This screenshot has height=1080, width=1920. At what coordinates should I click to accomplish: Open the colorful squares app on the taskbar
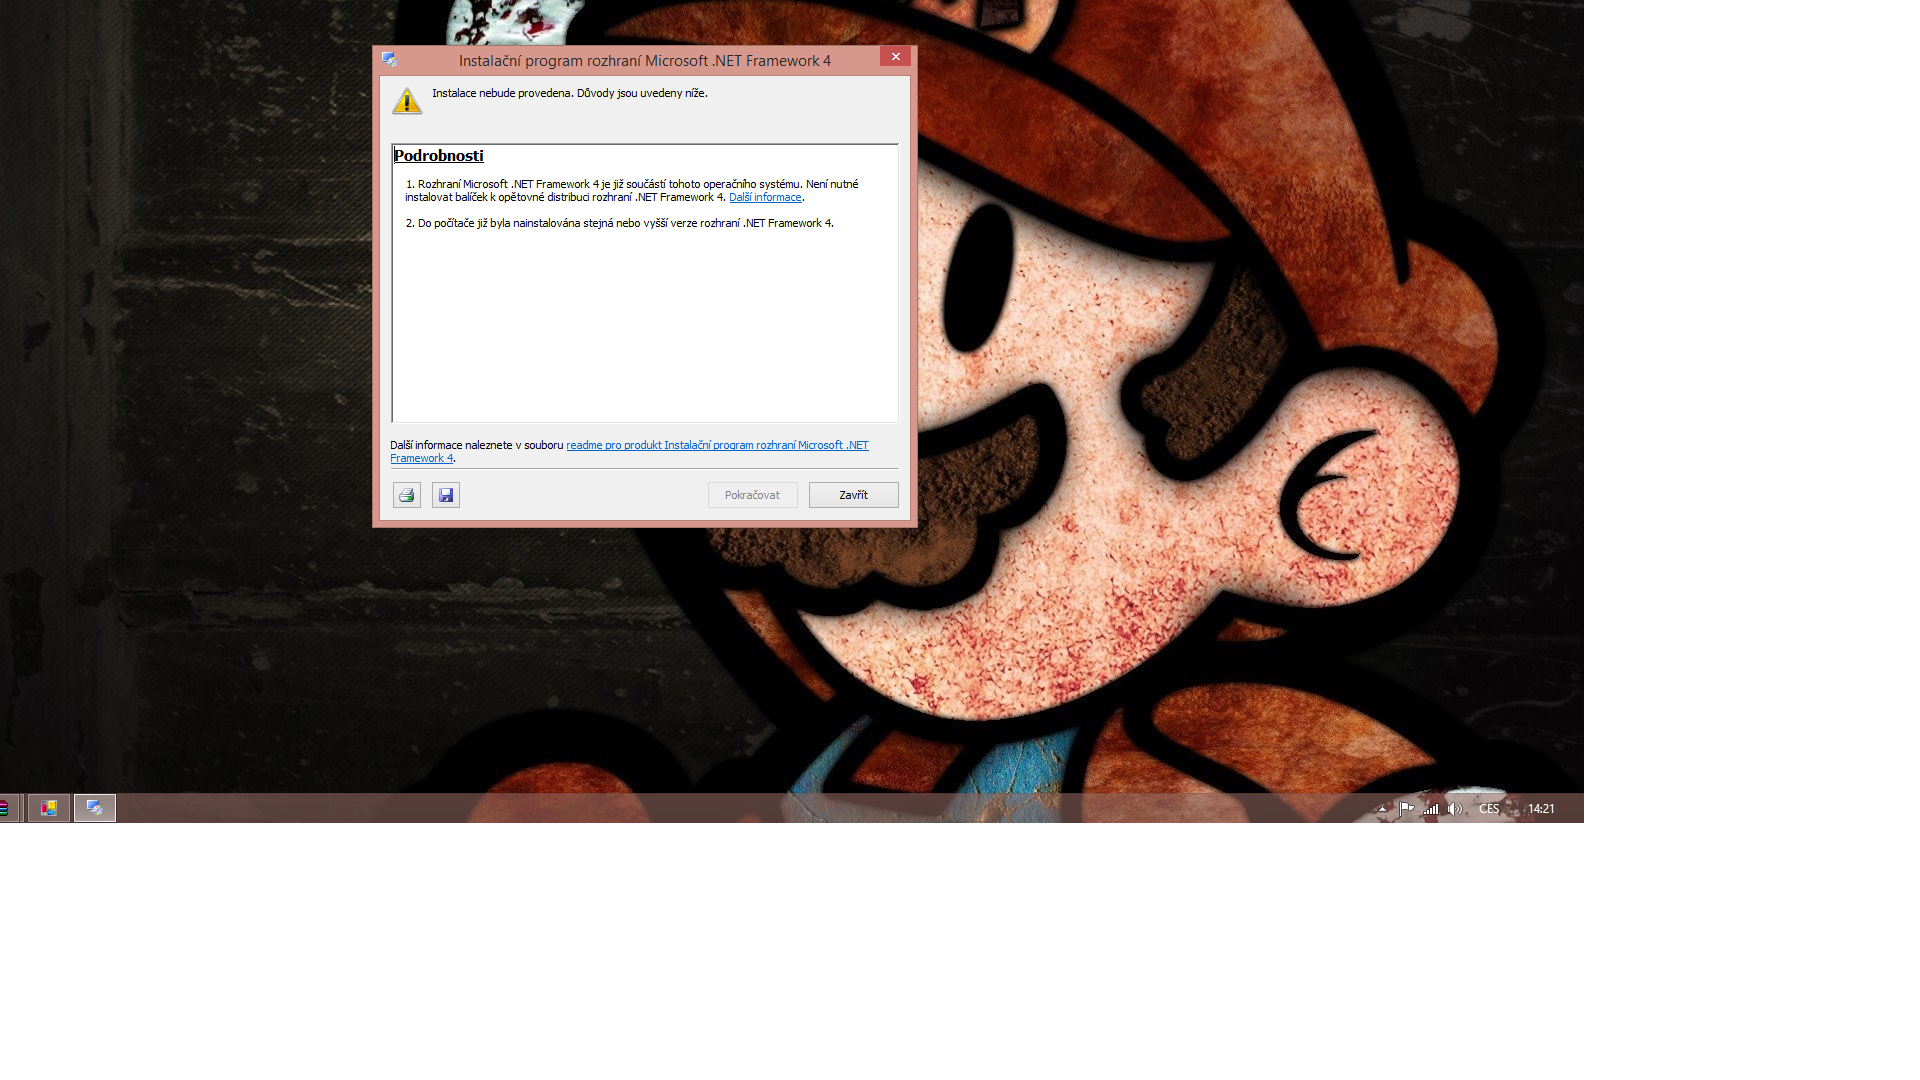pos(48,808)
